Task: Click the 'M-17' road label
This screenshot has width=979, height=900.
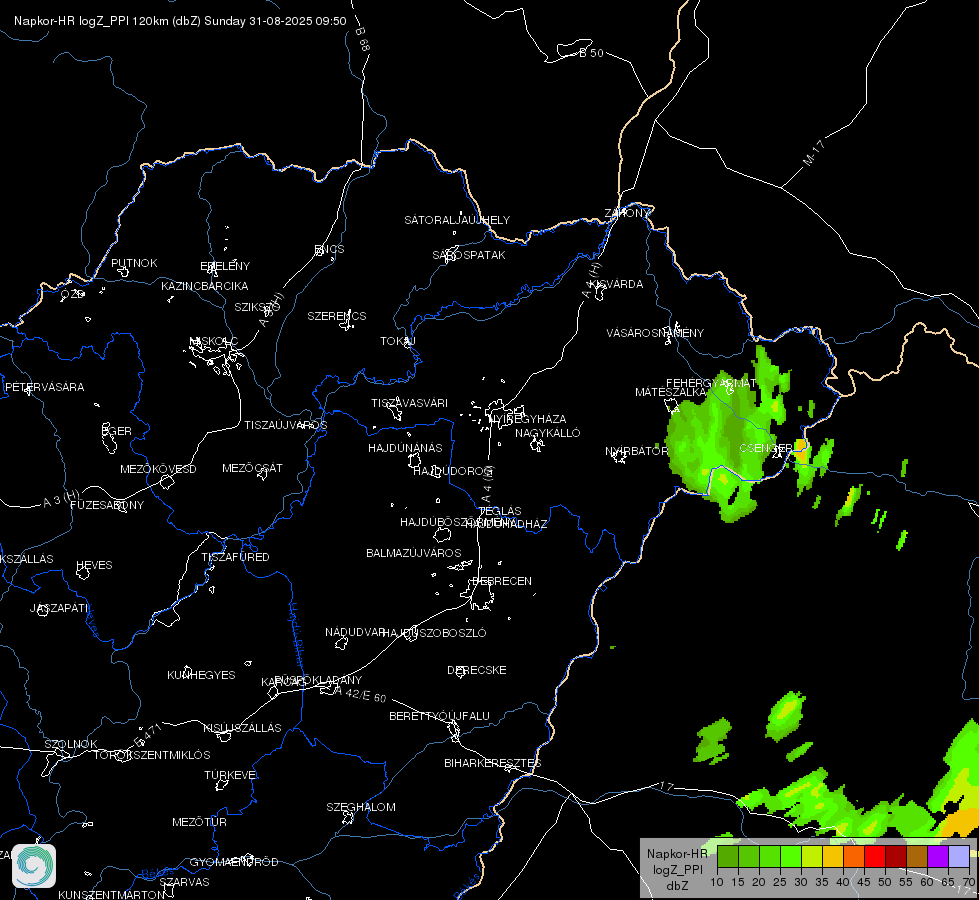Action: pos(814,153)
